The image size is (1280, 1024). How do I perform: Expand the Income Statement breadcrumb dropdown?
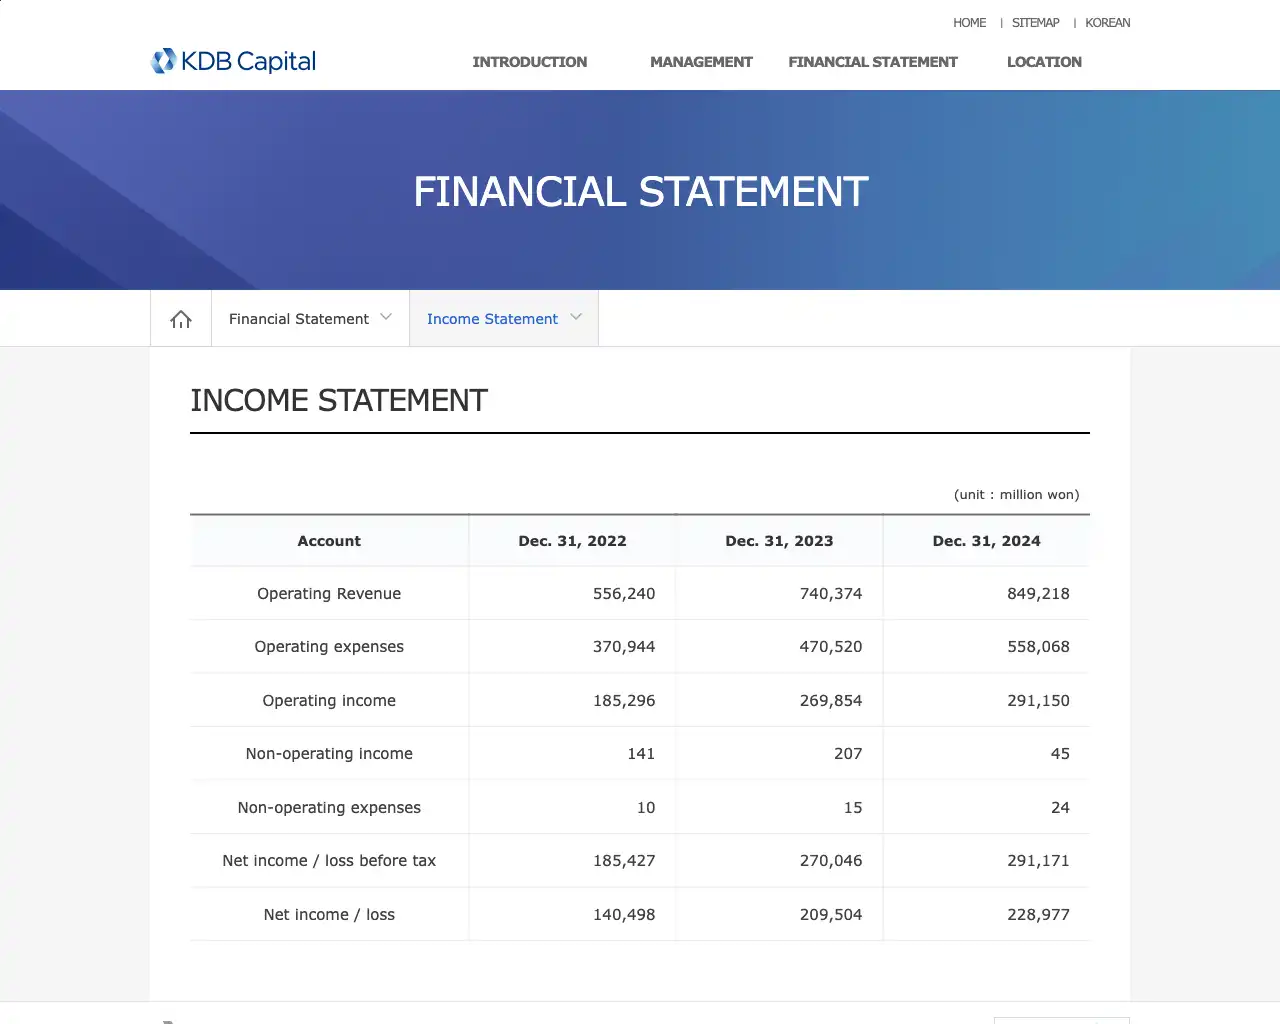576,318
